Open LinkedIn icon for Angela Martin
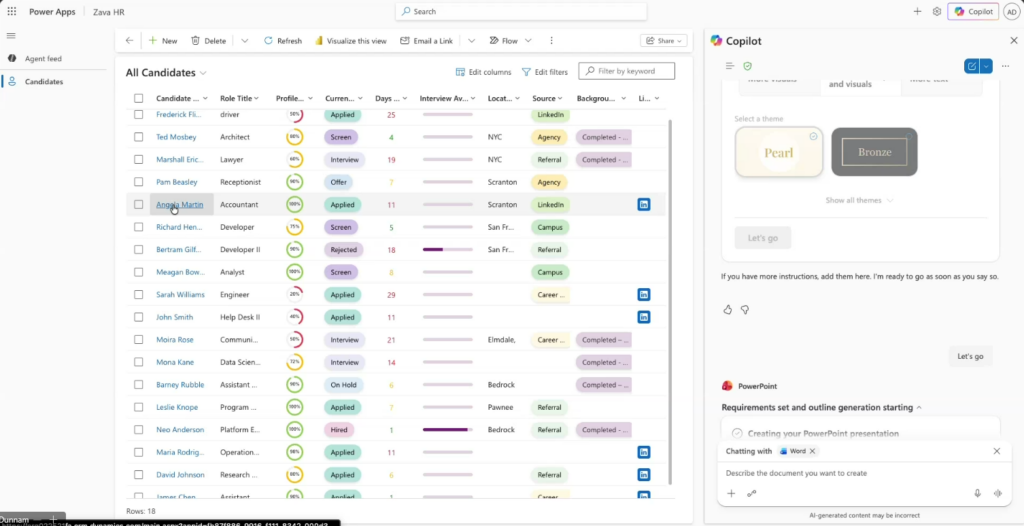 [643, 205]
